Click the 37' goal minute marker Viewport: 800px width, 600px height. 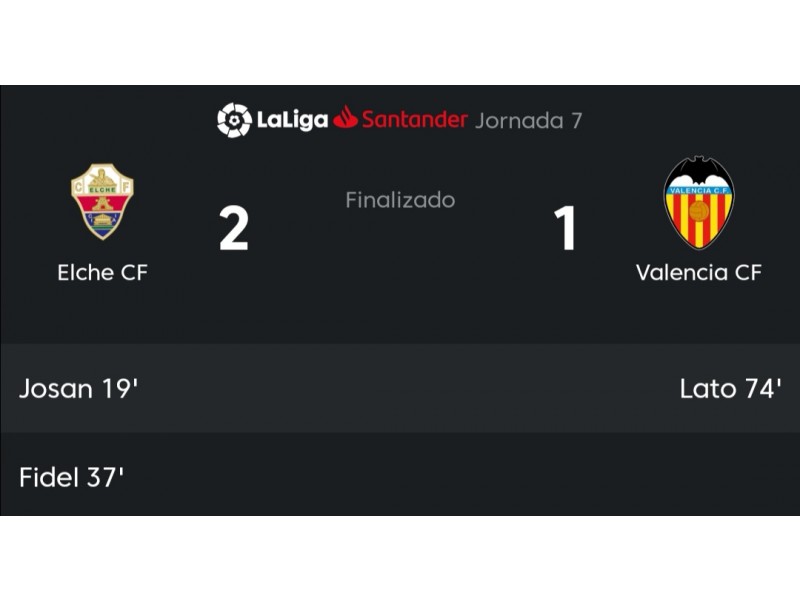coord(106,478)
